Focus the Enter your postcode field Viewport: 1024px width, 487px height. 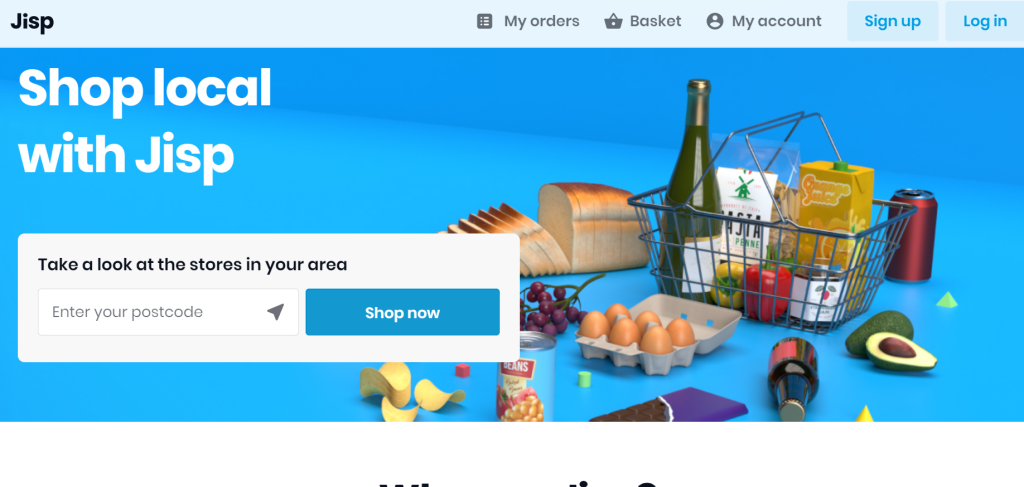pos(168,312)
